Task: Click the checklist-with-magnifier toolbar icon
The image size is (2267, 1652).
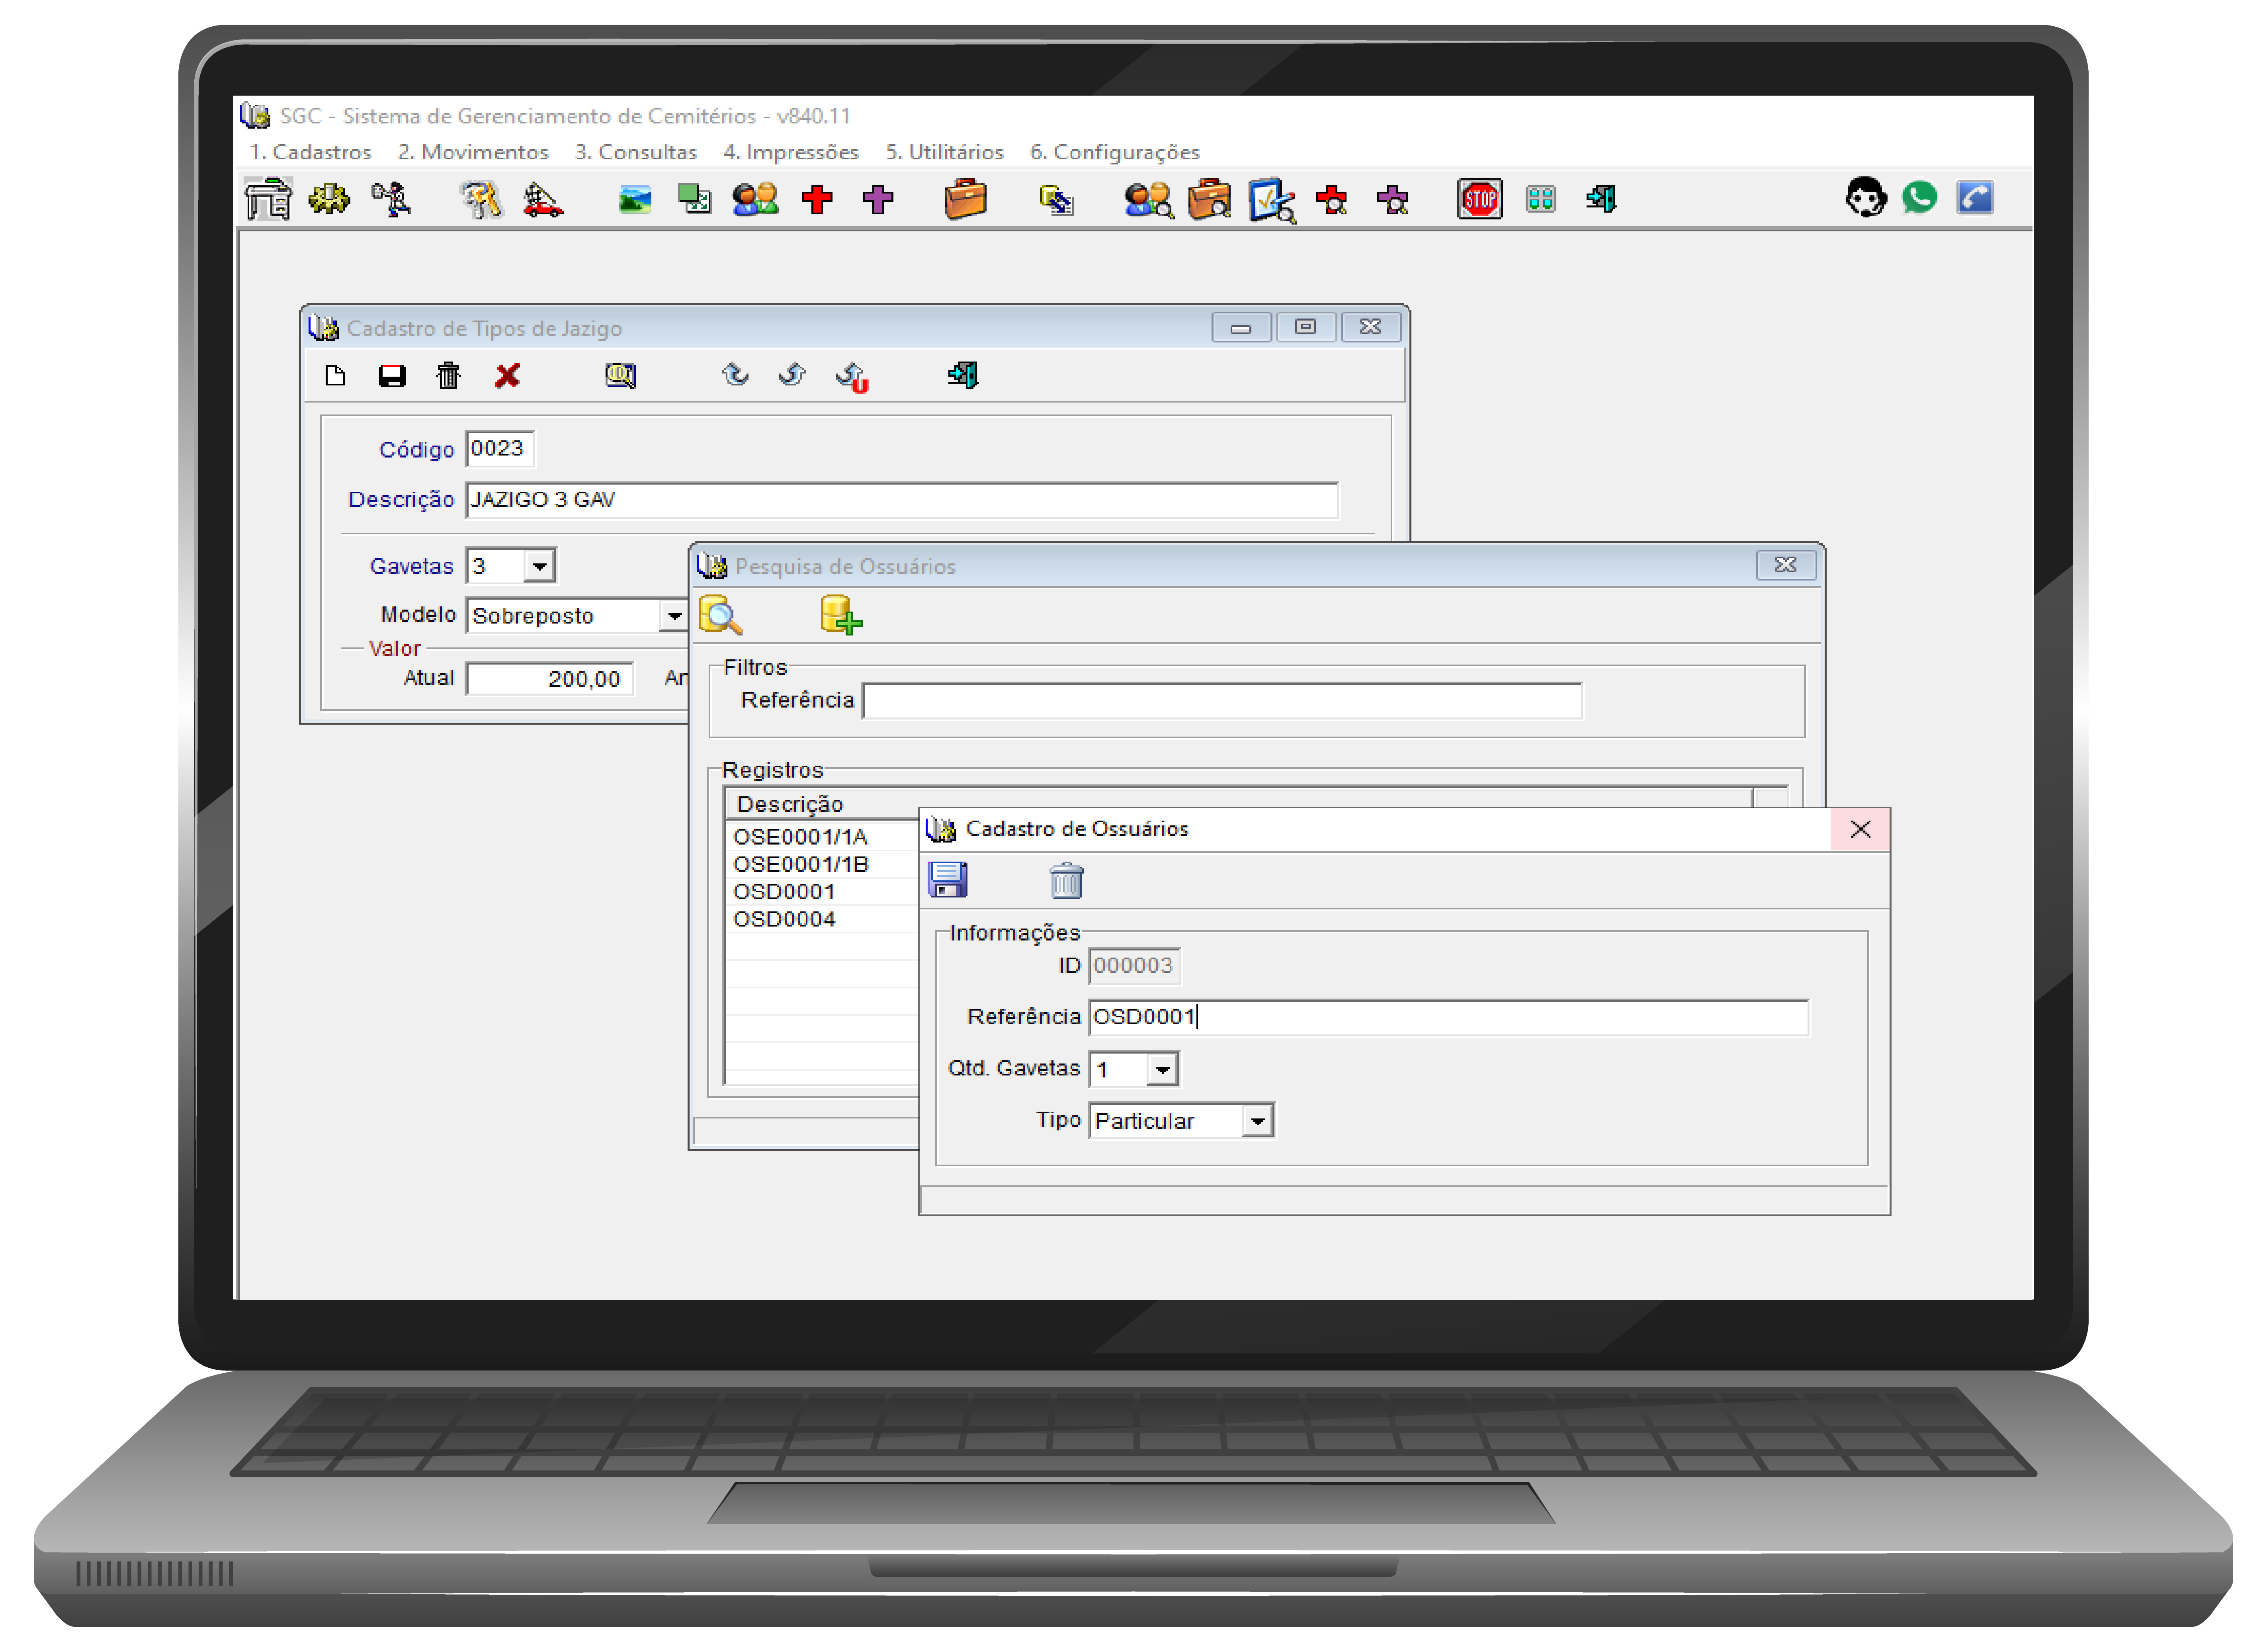Action: 1272,200
